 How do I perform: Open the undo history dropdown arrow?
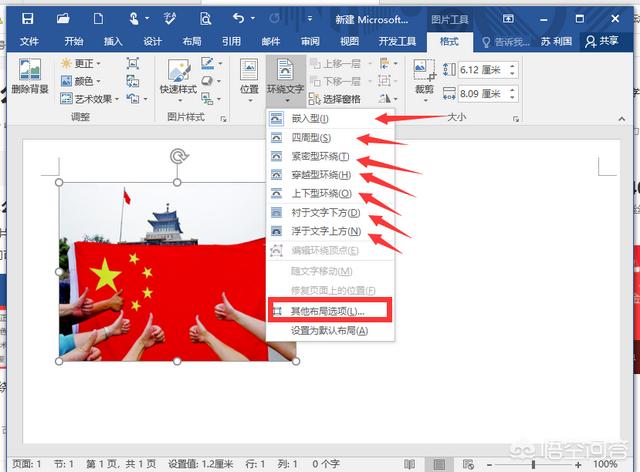click(253, 19)
